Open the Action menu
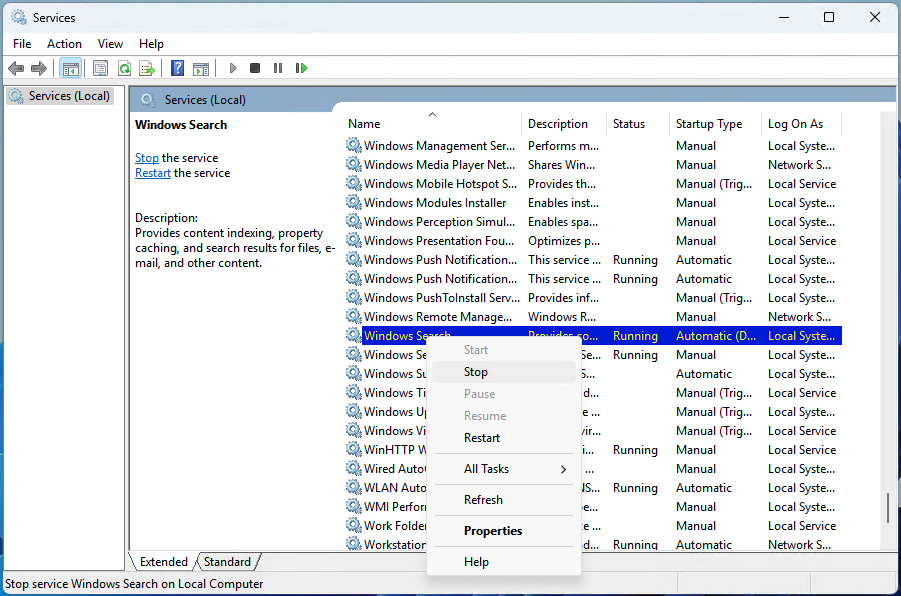The image size is (901, 596). tap(64, 43)
